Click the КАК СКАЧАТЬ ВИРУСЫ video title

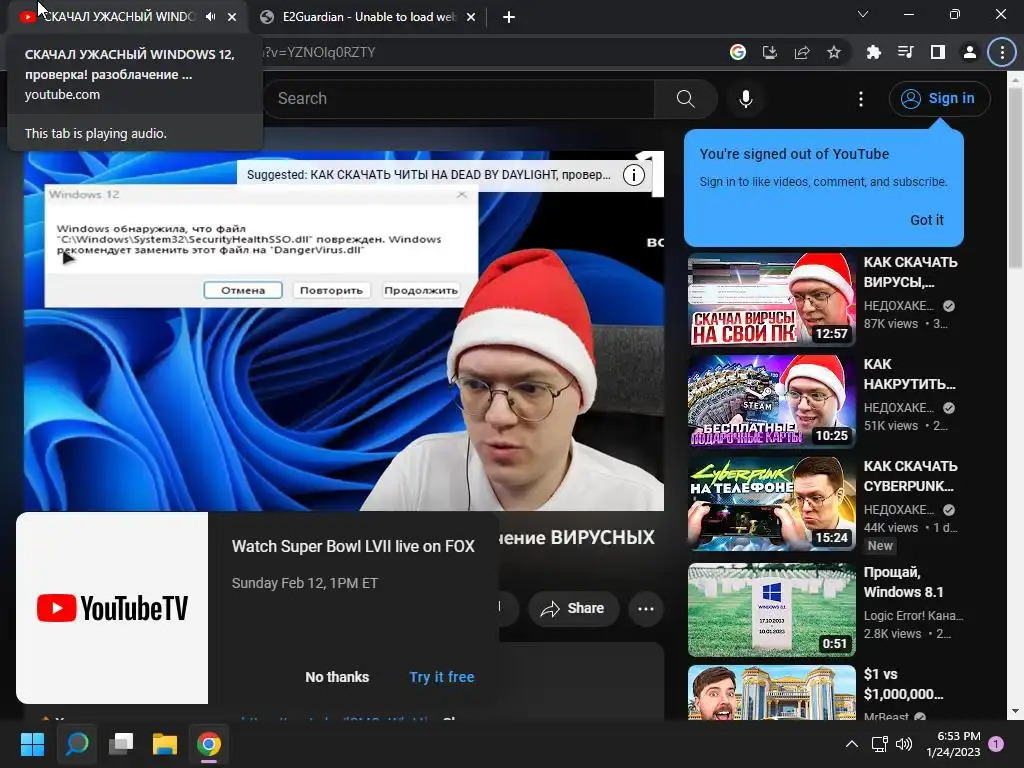tap(910, 272)
